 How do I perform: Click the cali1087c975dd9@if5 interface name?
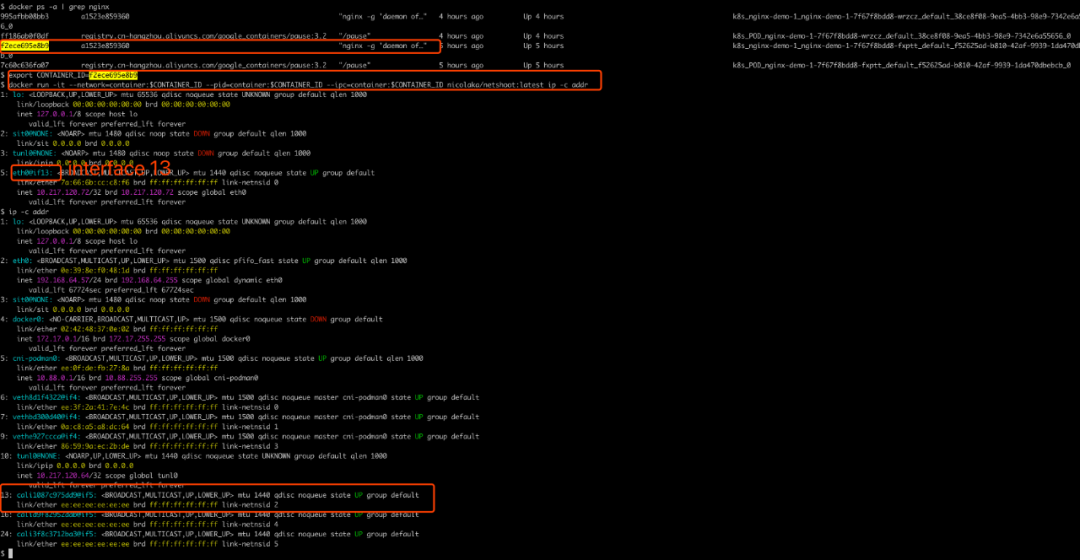(x=56, y=495)
